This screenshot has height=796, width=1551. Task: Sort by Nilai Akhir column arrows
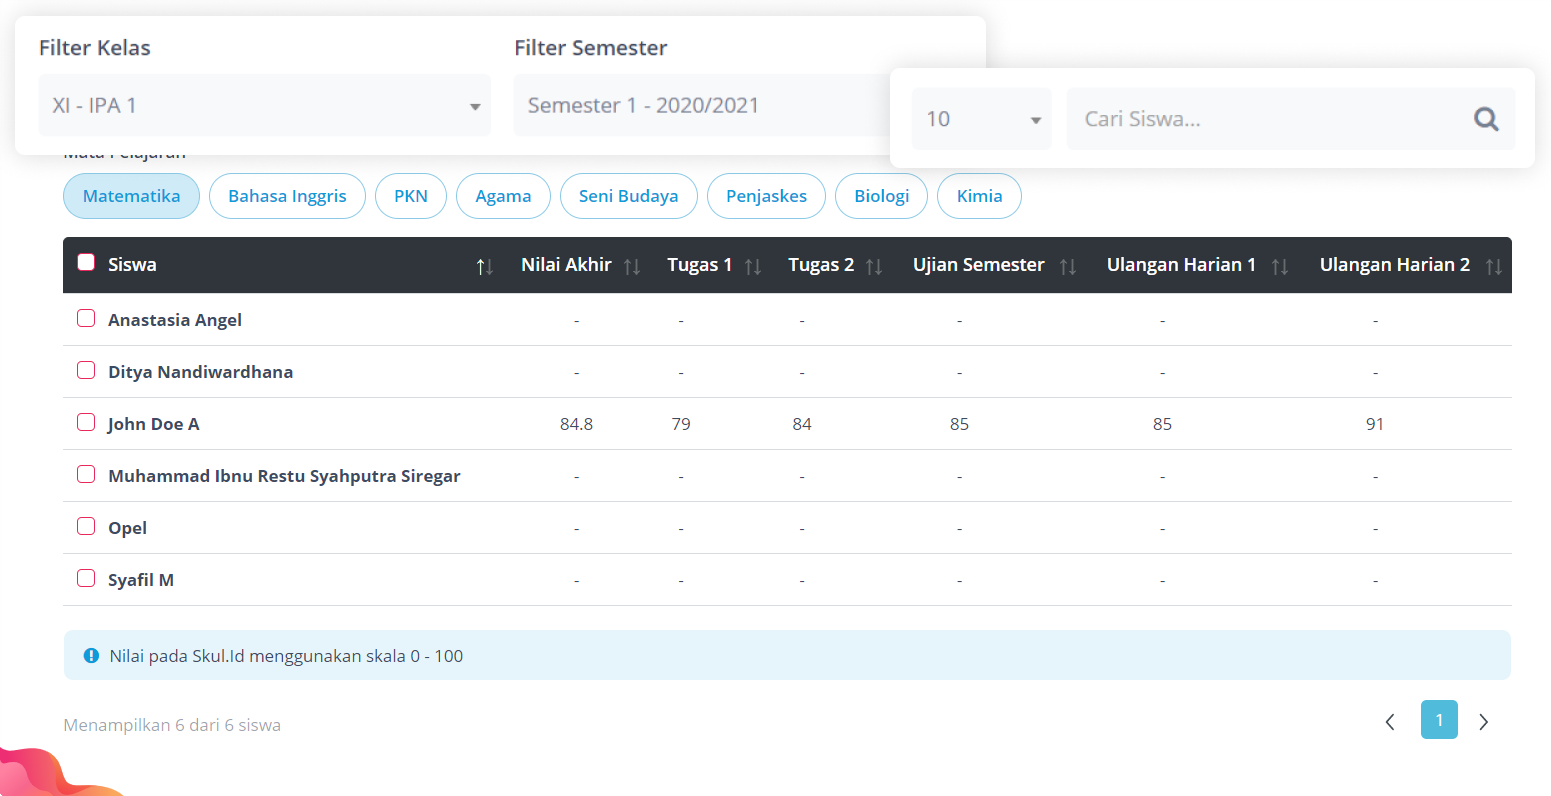(x=632, y=266)
